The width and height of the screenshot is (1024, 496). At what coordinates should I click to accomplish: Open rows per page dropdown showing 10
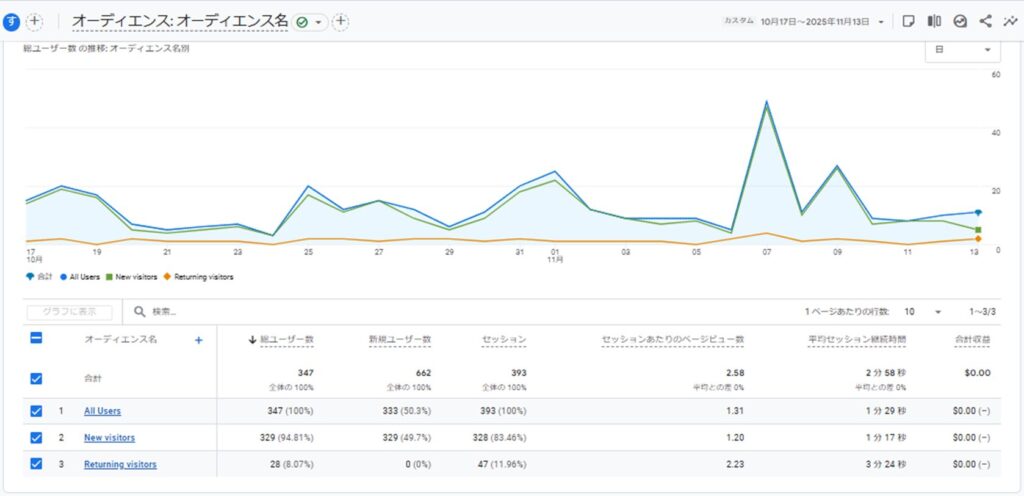click(922, 312)
